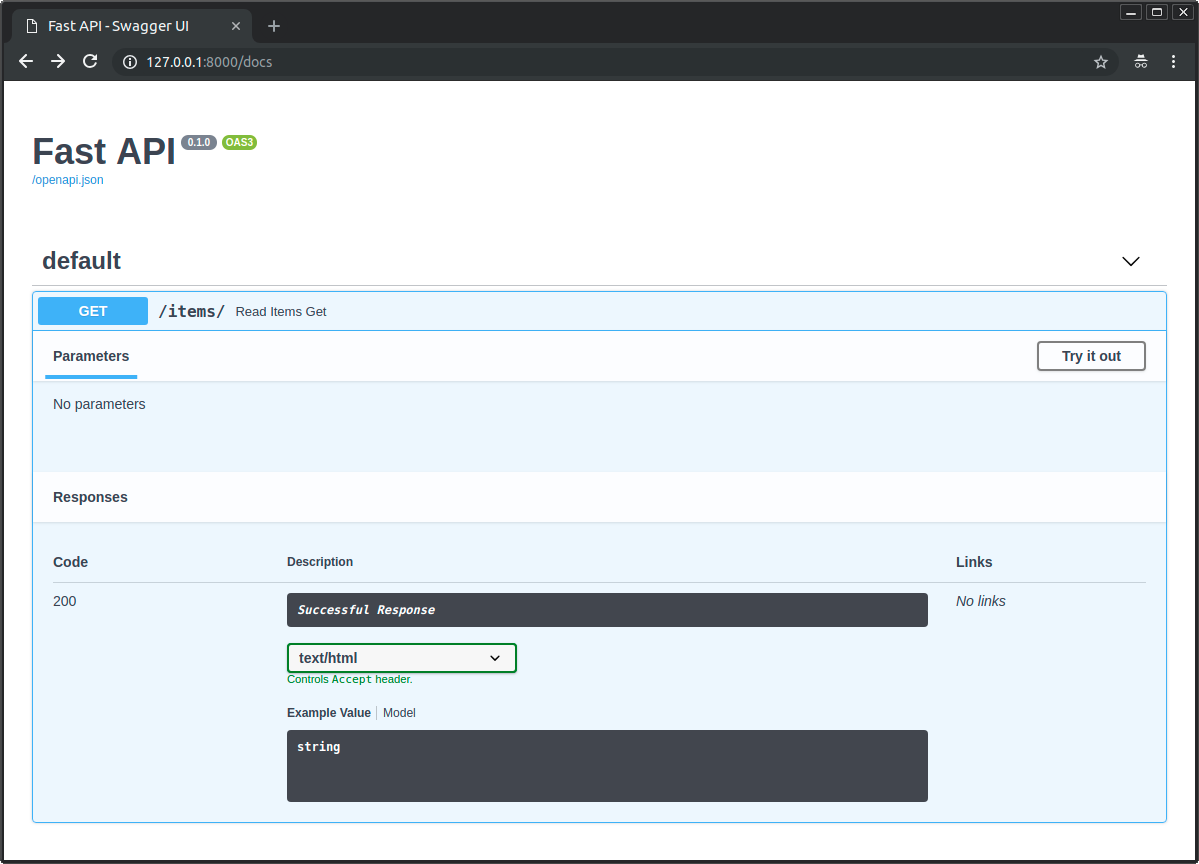Viewport: 1199px width, 864px height.
Task: Switch to the Model tab
Action: (x=399, y=713)
